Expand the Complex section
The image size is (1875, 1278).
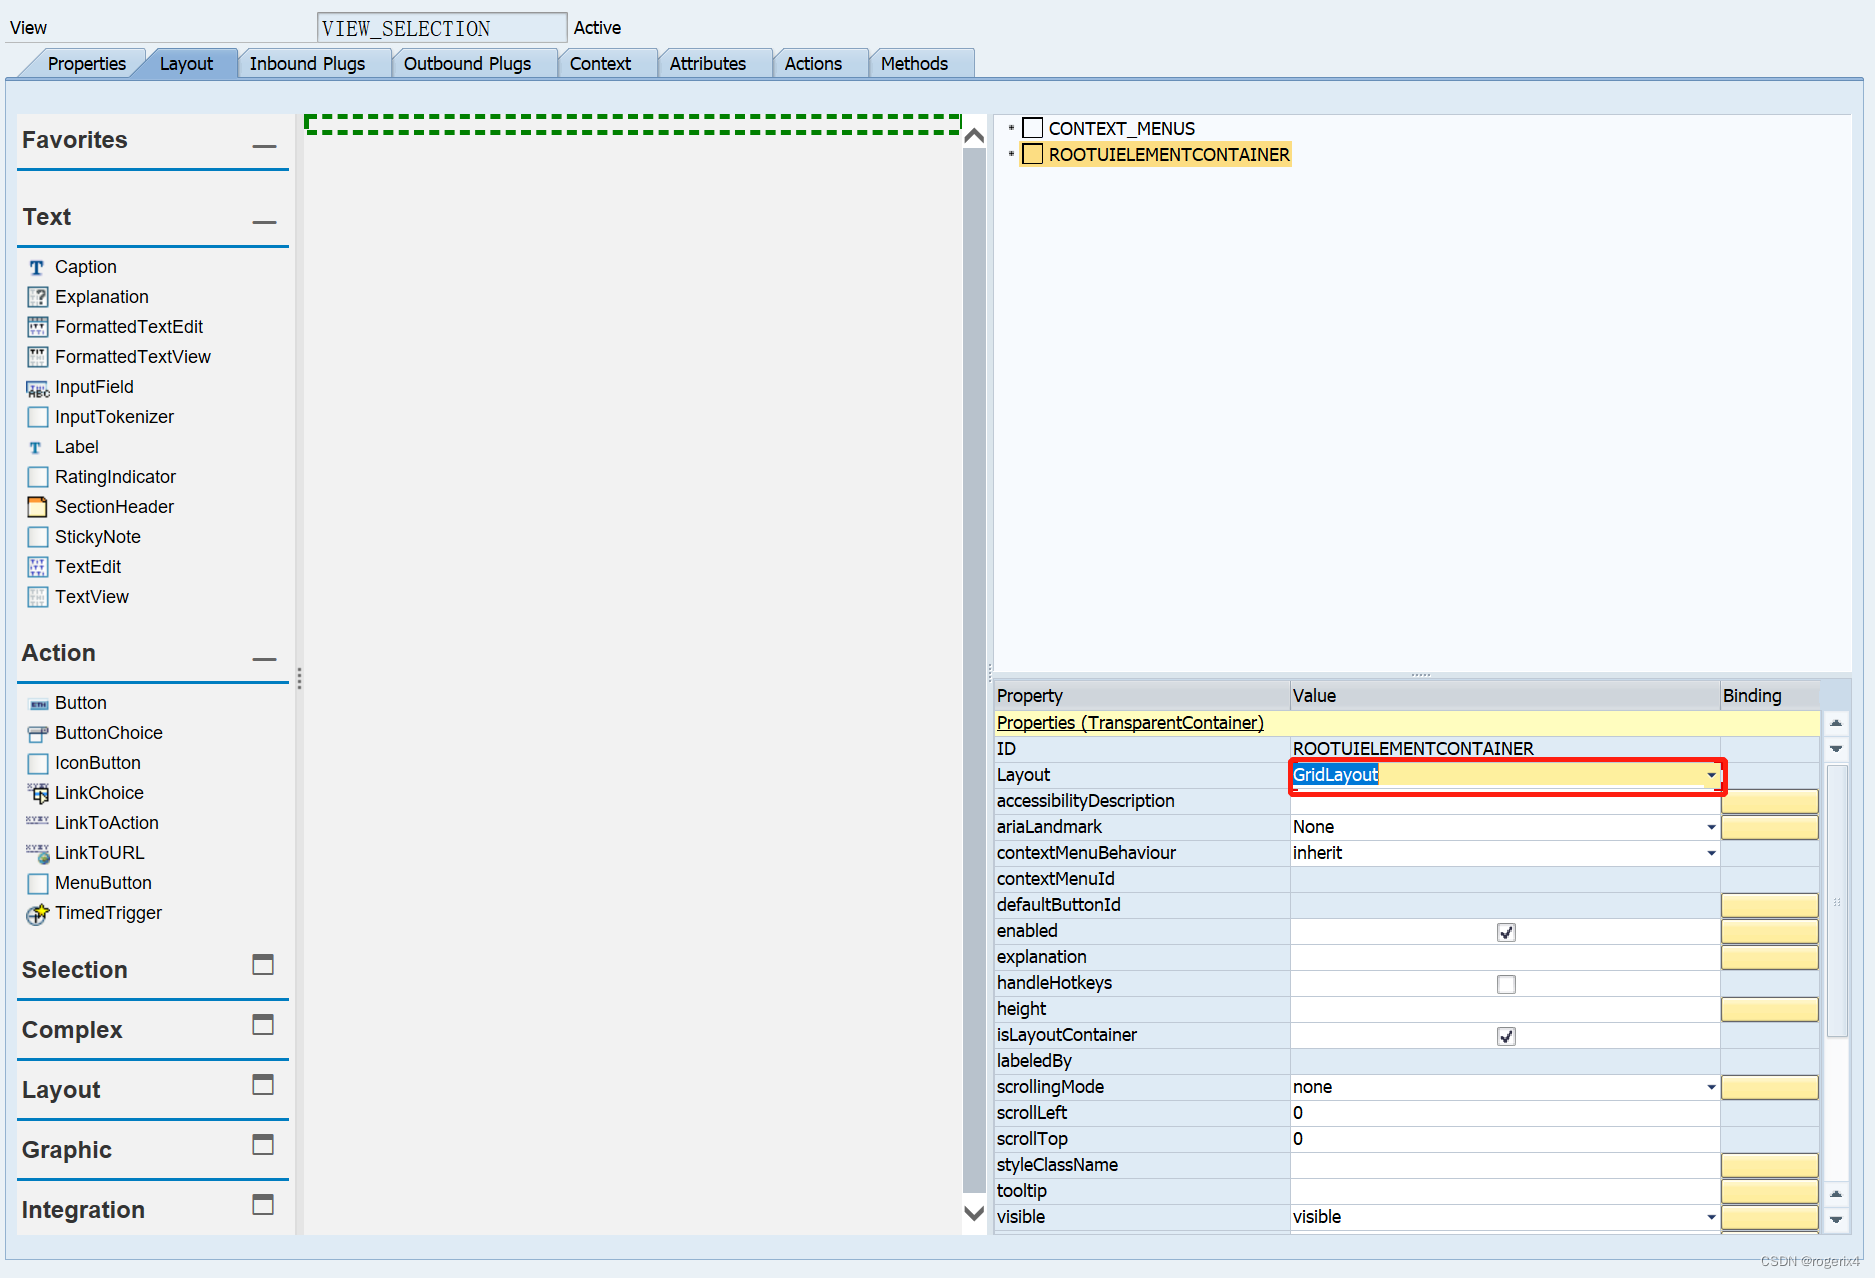(263, 1025)
